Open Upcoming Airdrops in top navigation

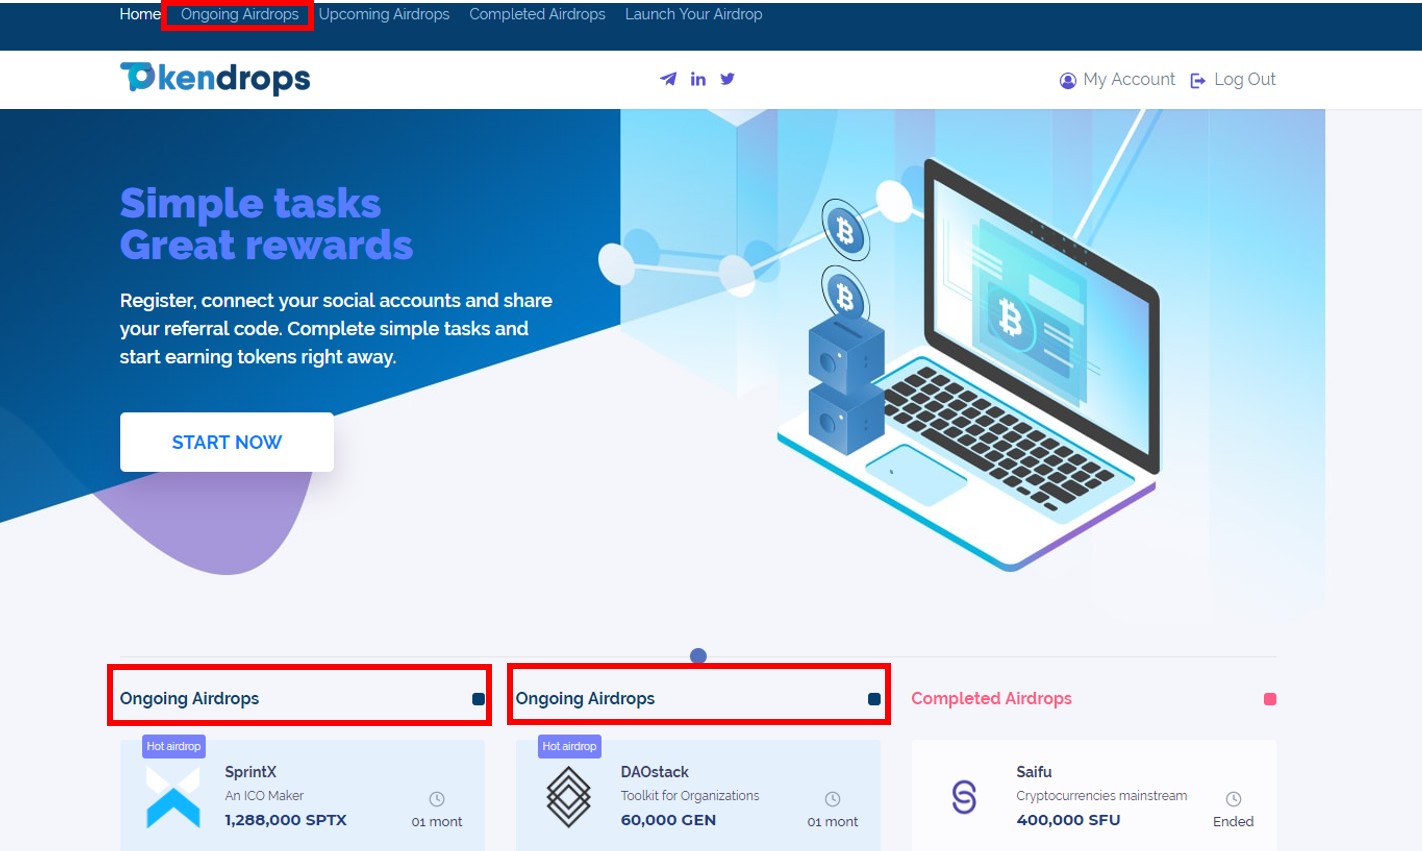point(384,14)
